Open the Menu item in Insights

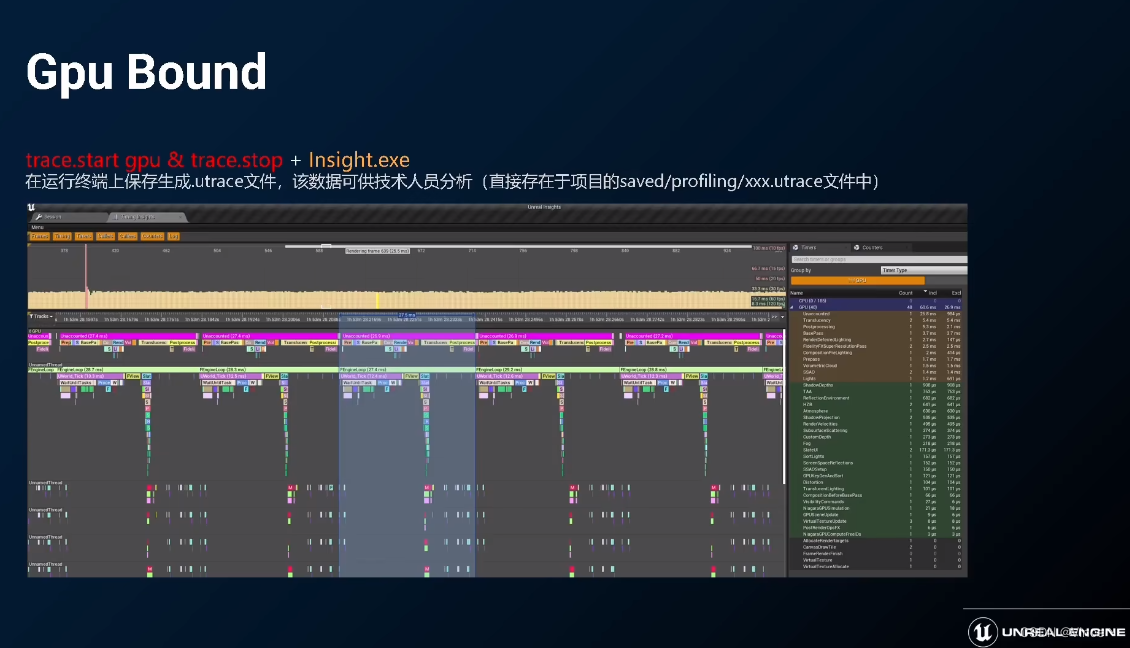(37, 227)
